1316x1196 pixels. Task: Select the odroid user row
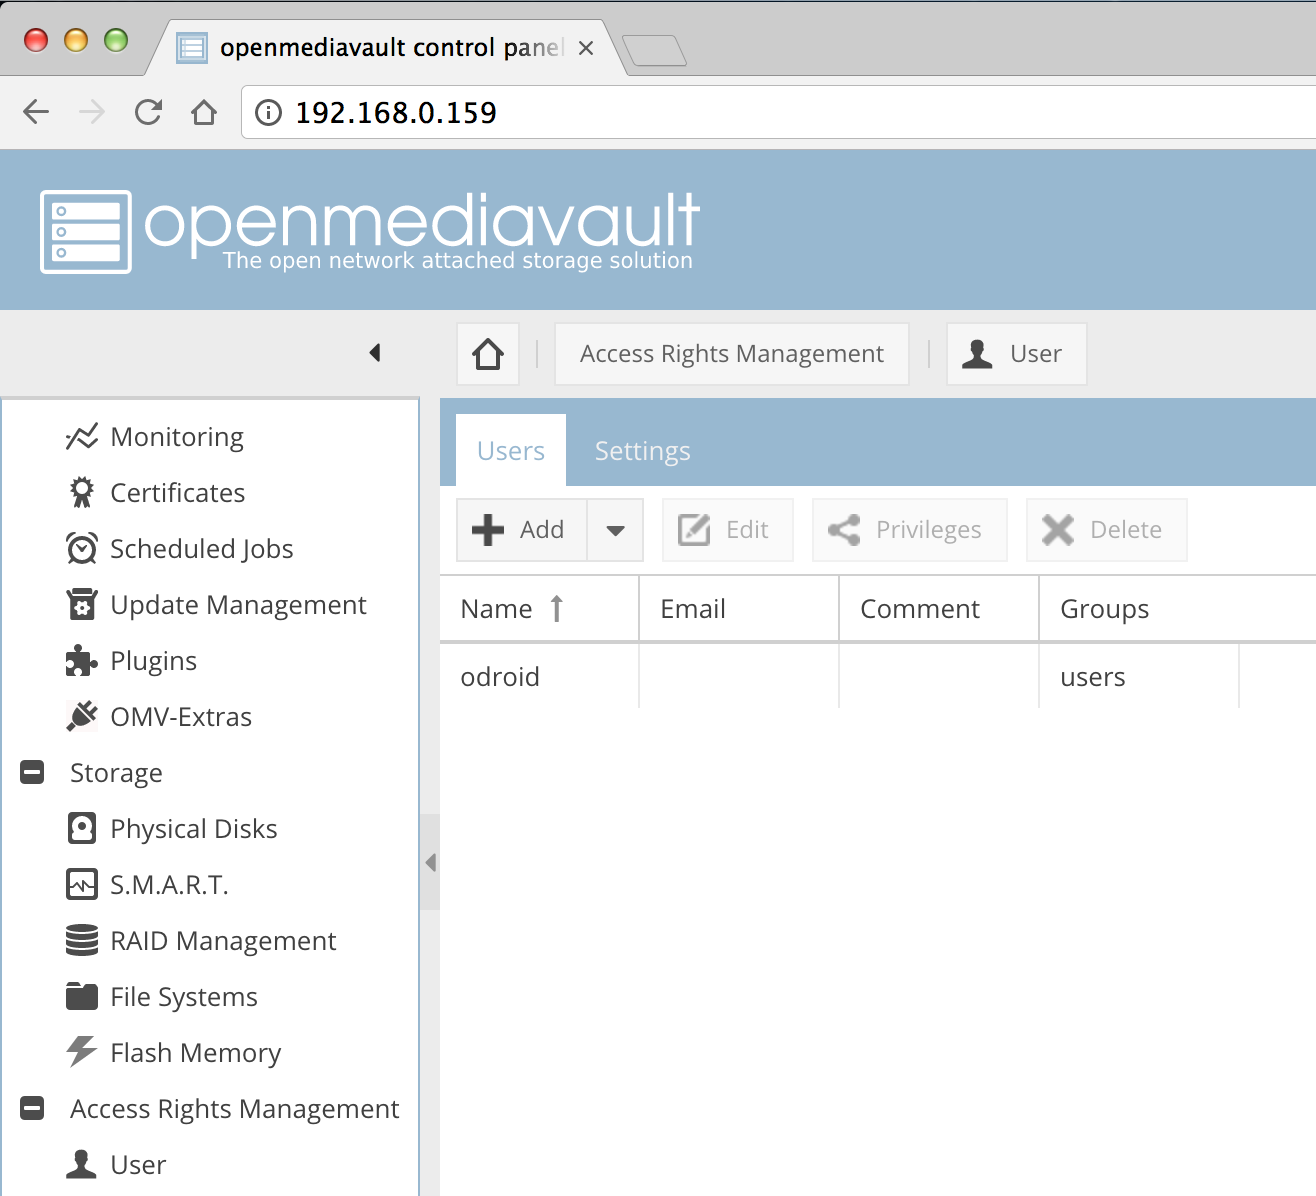pyautogui.click(x=878, y=677)
